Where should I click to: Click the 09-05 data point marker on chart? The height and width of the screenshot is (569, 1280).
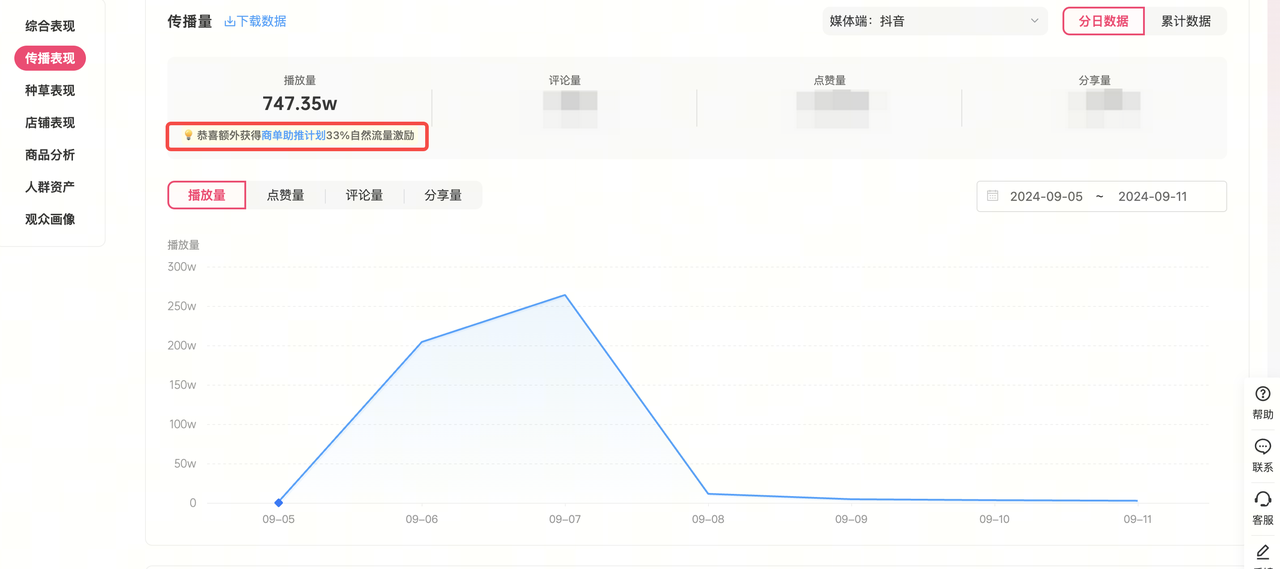[x=278, y=502]
